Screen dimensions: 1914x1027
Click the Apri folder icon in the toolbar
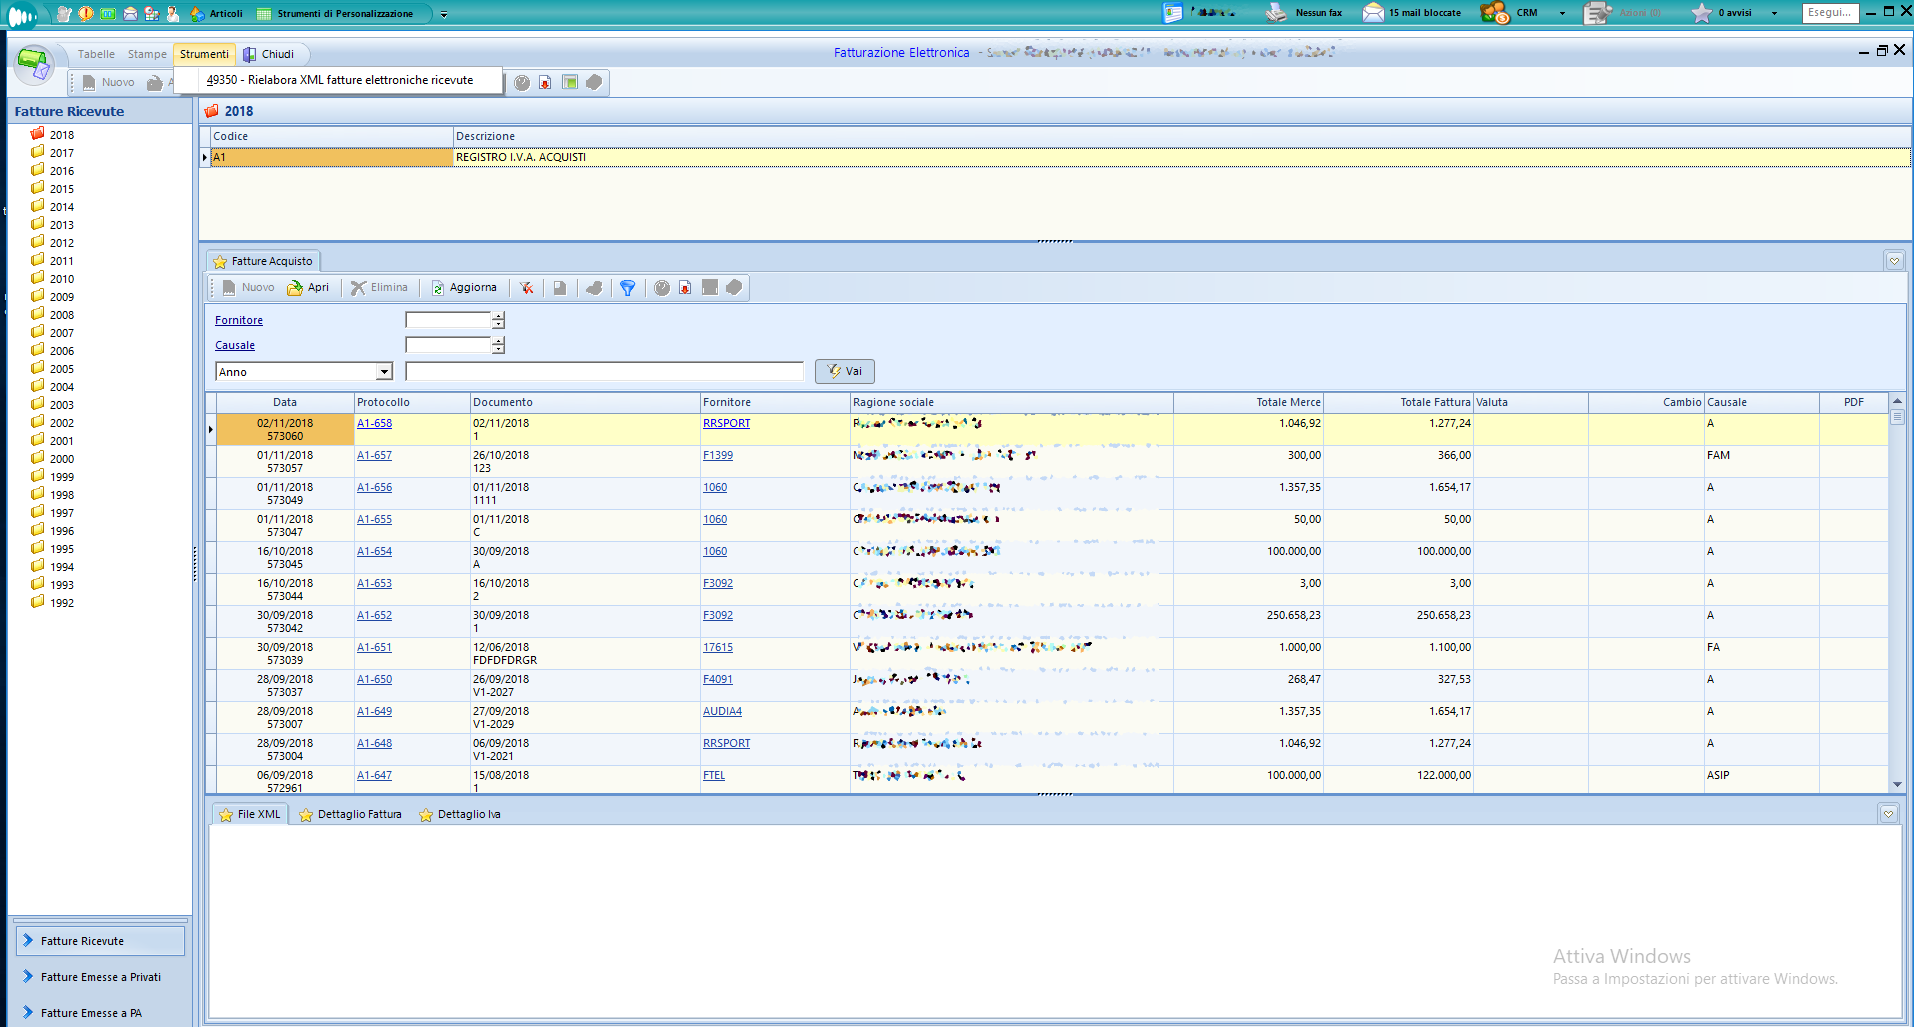point(295,288)
